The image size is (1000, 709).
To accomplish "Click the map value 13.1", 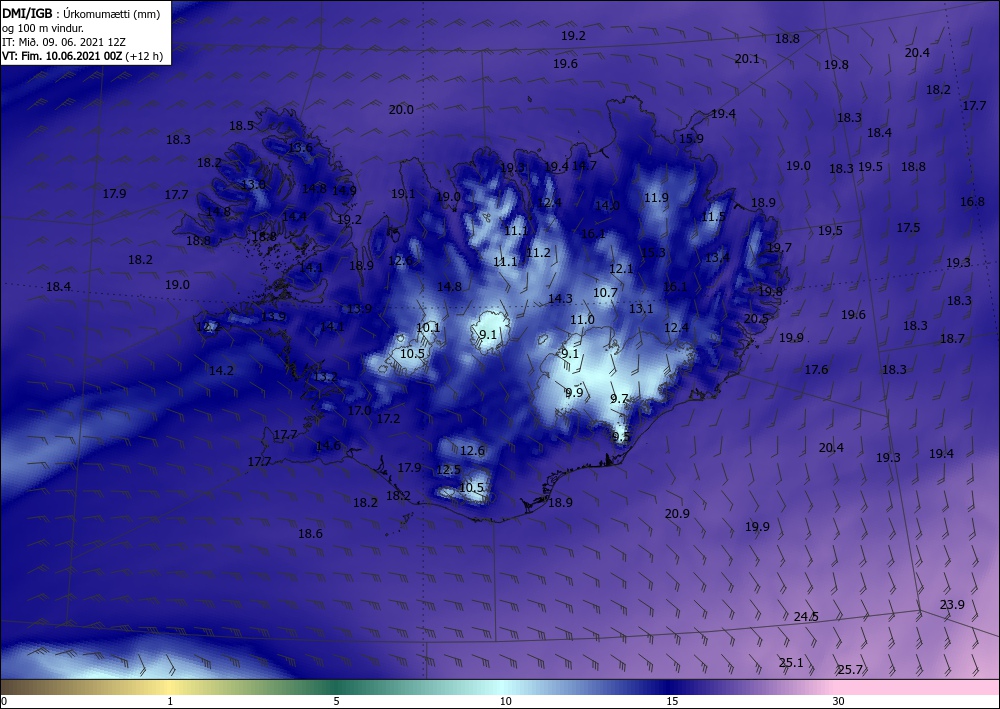I will coord(642,309).
